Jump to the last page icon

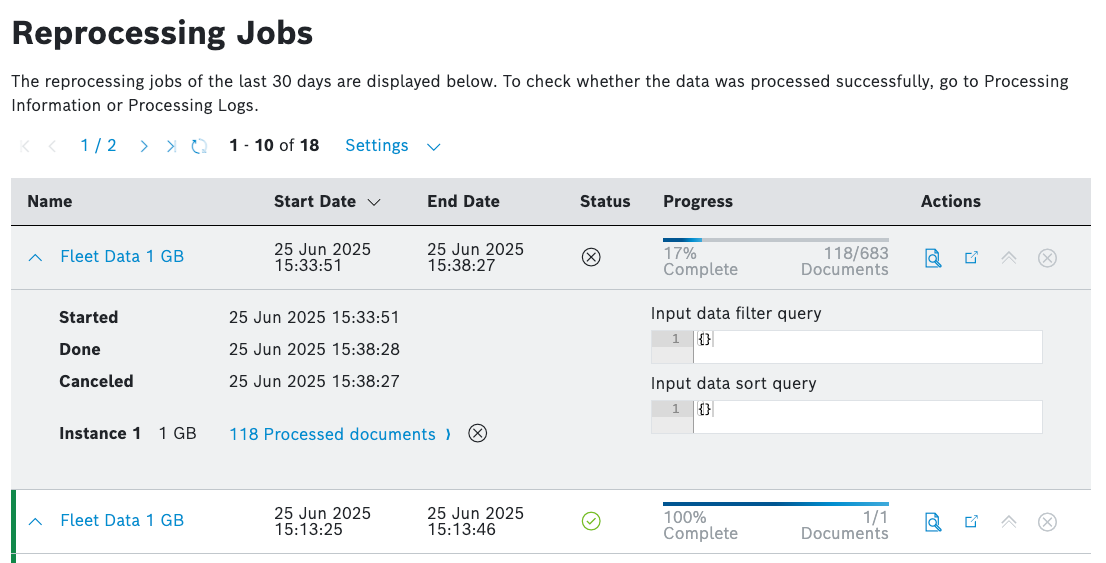(171, 146)
